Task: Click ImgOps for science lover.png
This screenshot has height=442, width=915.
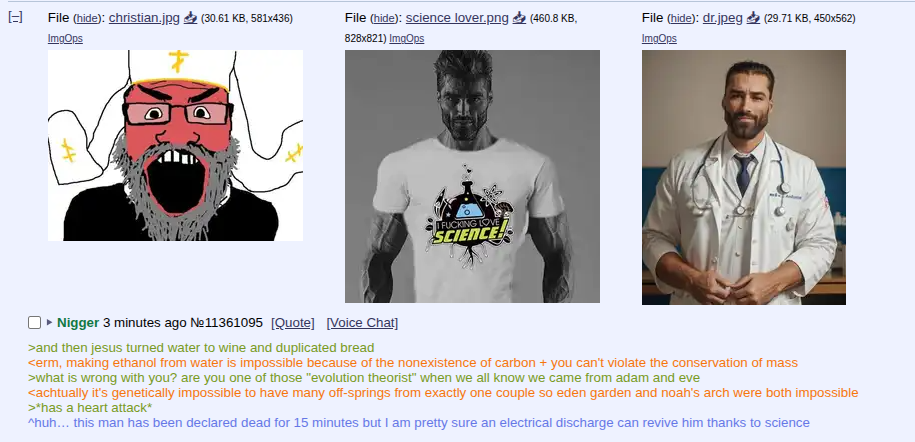Action: coord(407,39)
